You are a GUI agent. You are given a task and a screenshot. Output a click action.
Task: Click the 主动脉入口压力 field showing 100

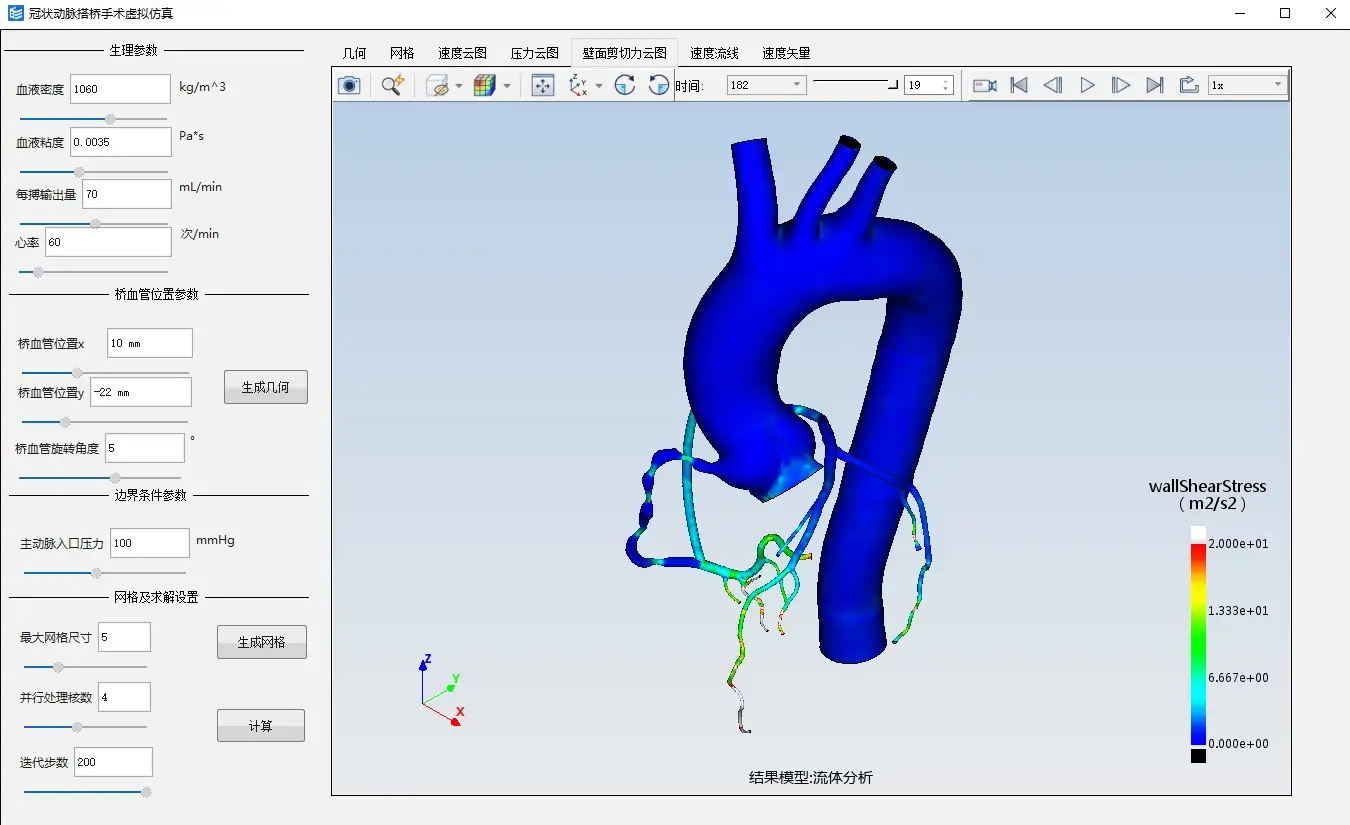[x=150, y=543]
